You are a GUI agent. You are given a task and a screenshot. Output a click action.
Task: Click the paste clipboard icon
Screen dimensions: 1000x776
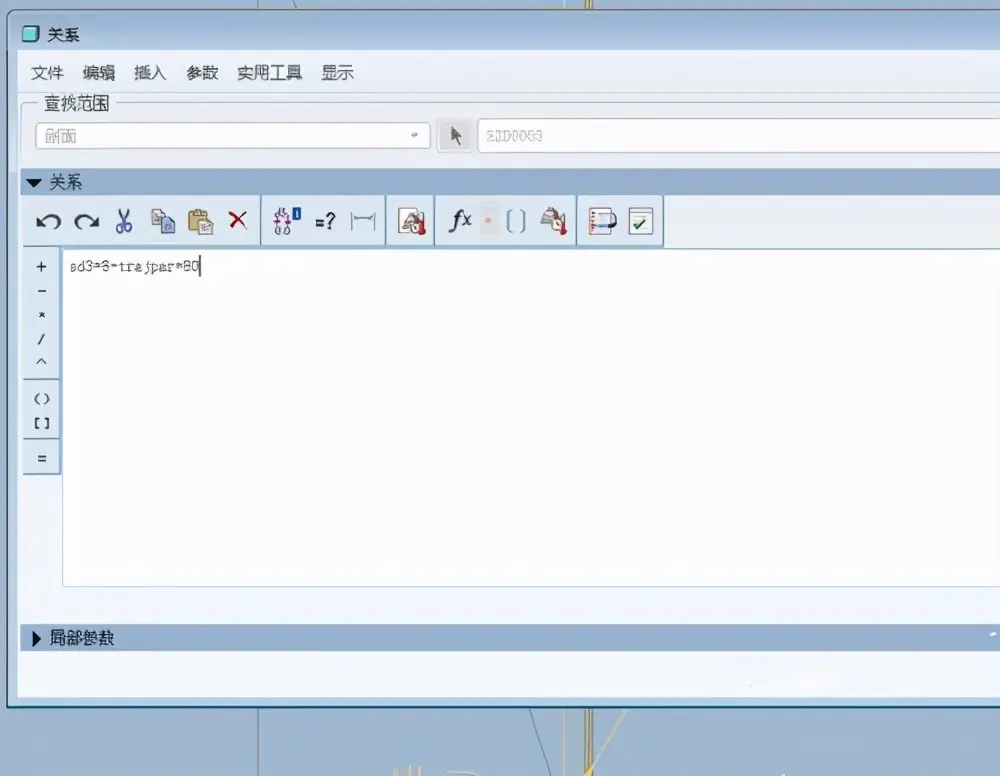coord(200,221)
